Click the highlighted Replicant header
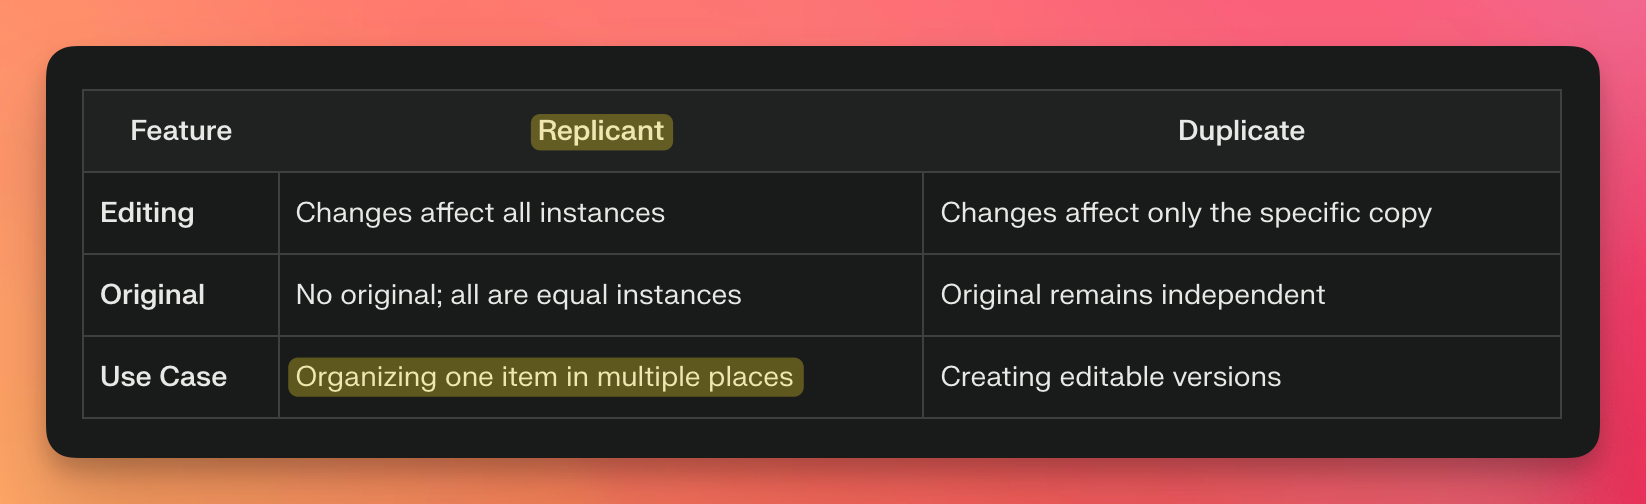Screen dimensions: 1646x504 [601, 131]
